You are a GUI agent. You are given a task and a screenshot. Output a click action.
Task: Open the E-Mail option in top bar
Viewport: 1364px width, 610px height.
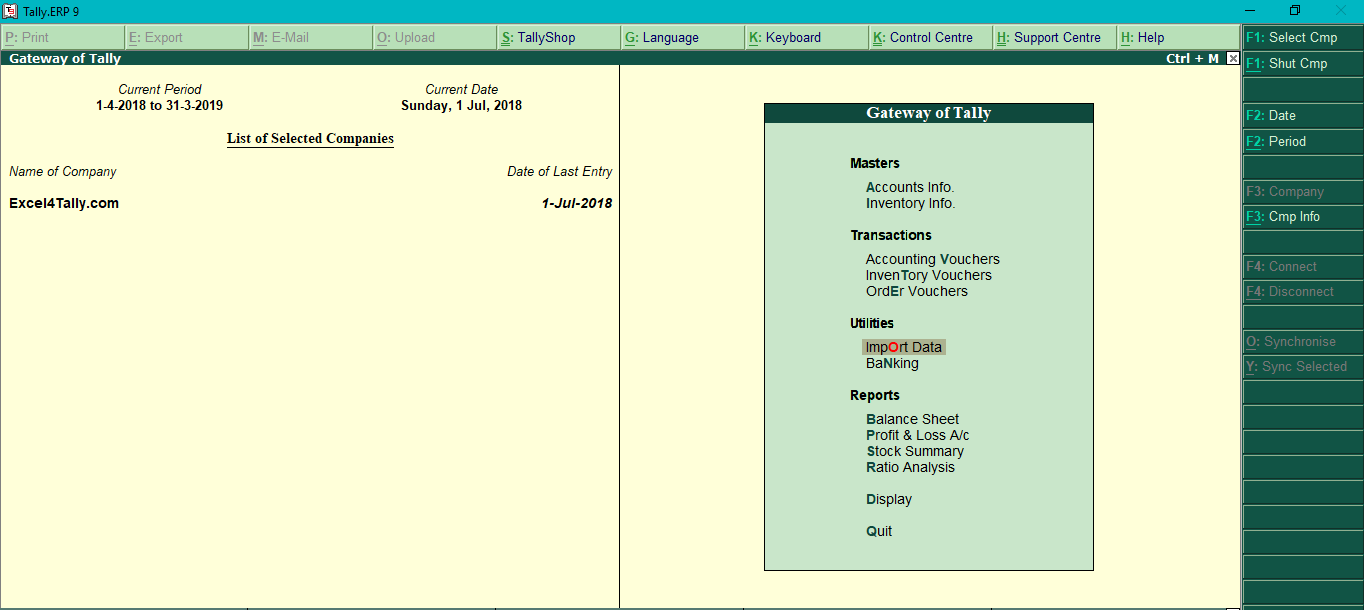(311, 38)
